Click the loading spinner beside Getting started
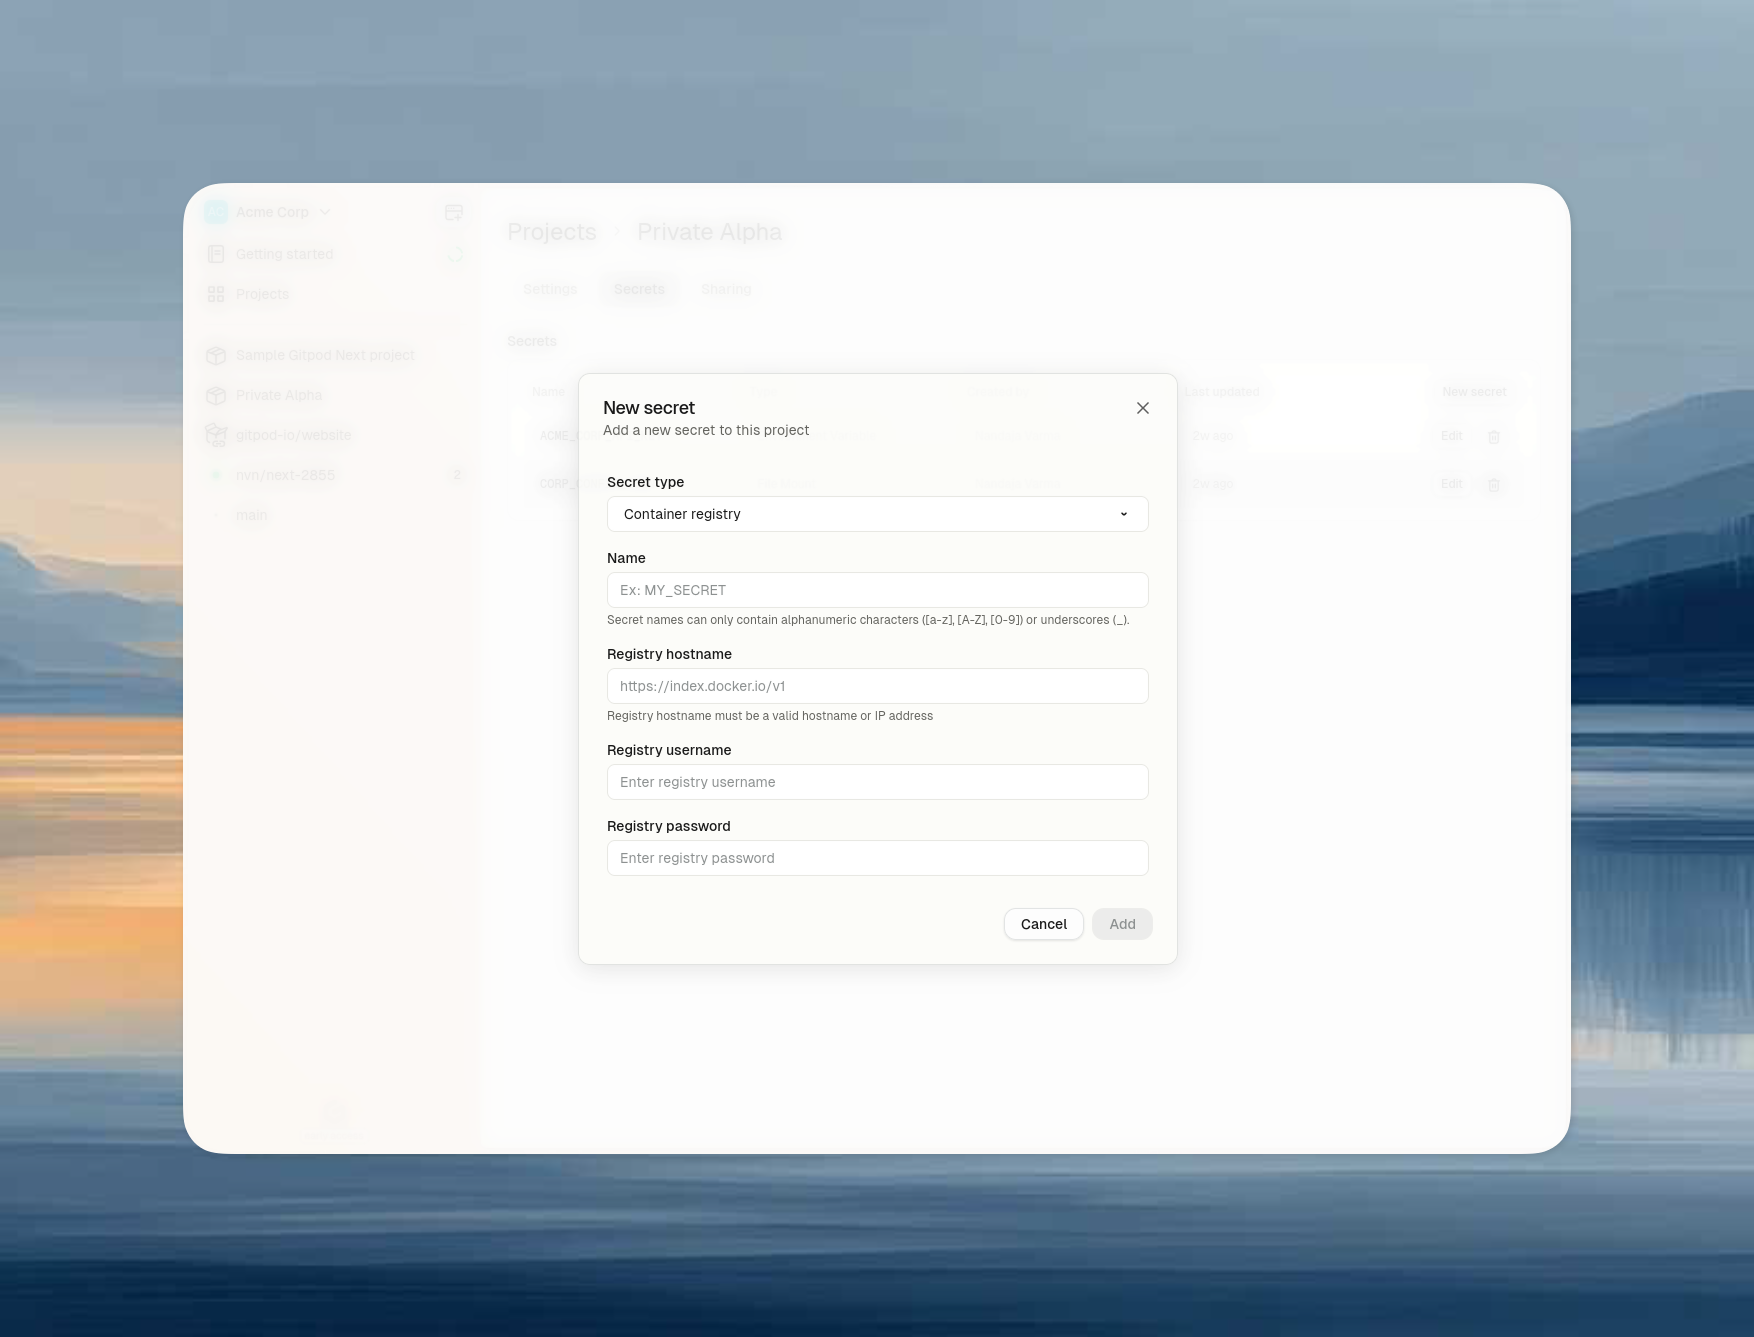1754x1337 pixels. tap(456, 255)
